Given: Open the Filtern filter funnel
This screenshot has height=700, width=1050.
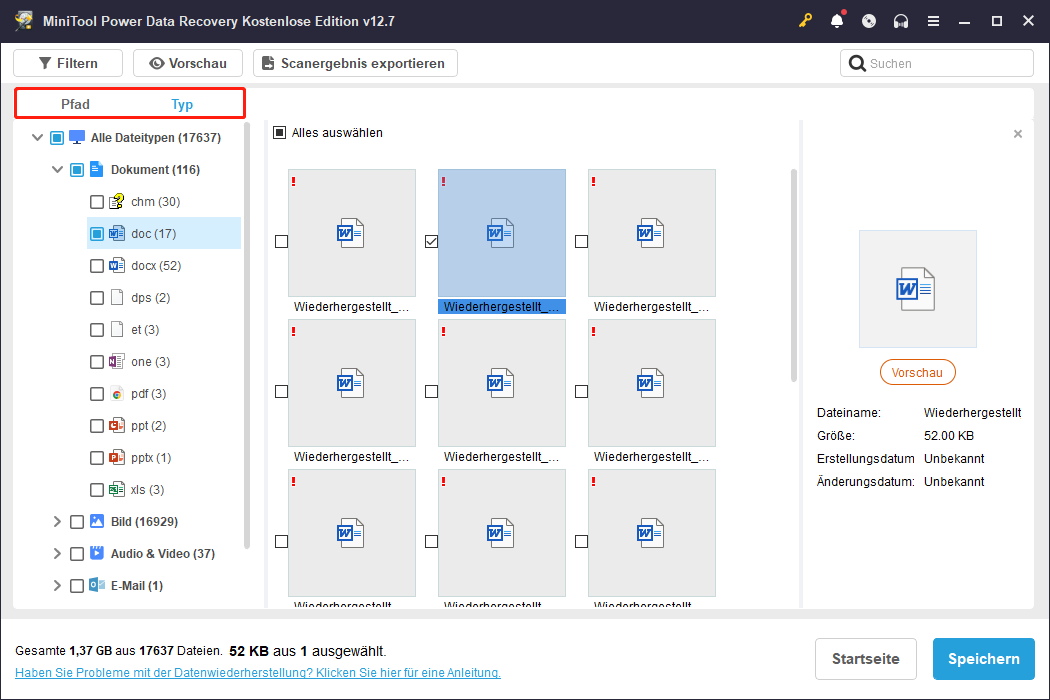Looking at the screenshot, I should [x=45, y=62].
